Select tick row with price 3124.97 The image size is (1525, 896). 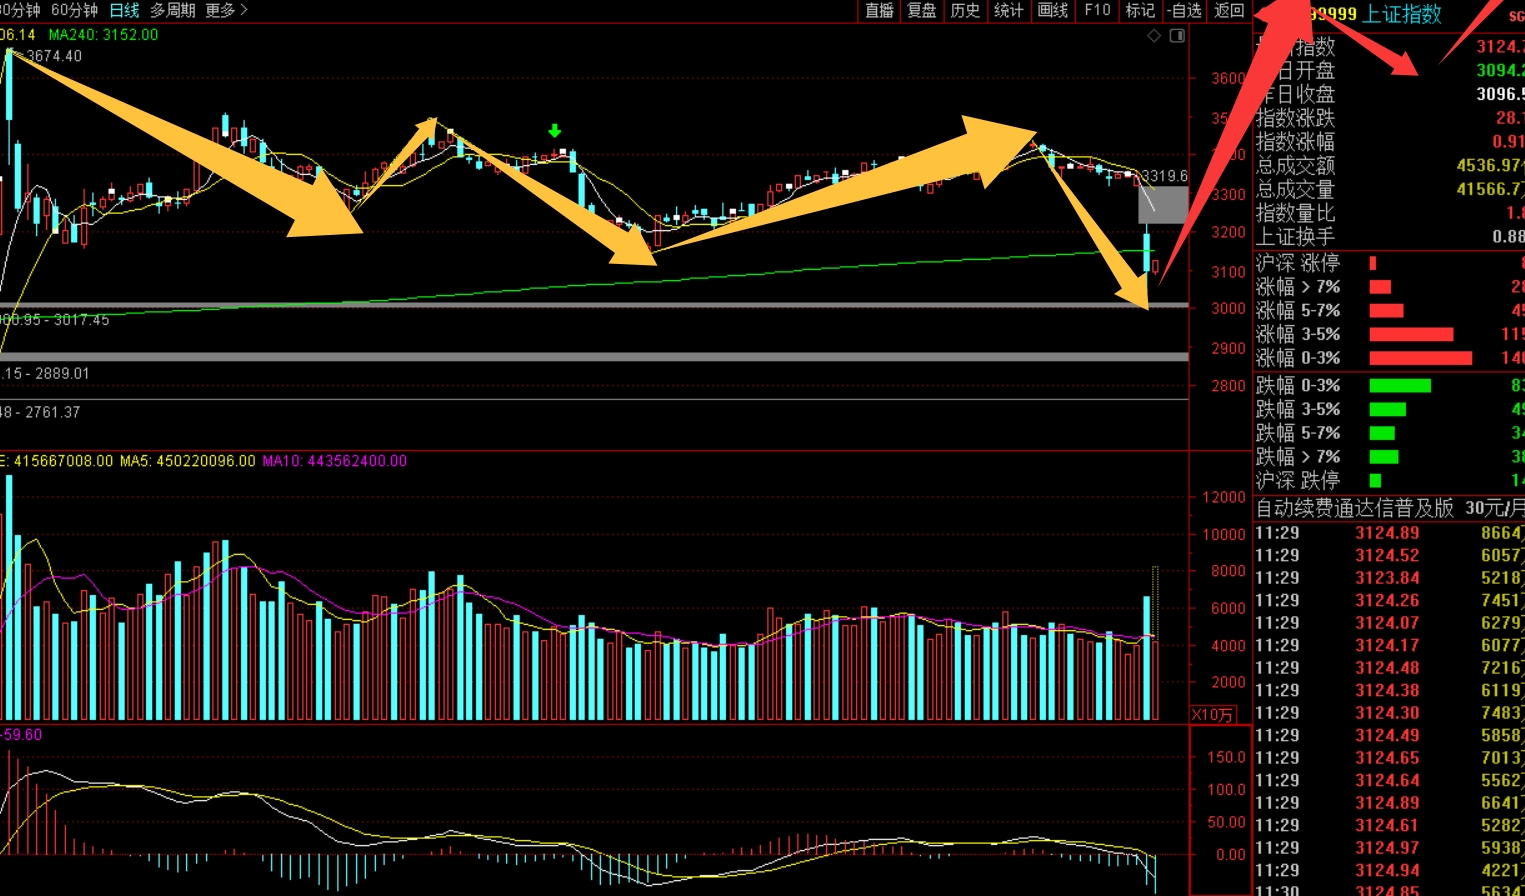click(1390, 848)
